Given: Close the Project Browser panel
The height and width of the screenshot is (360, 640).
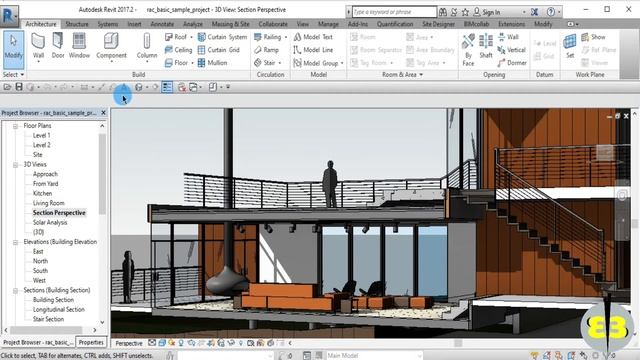Looking at the screenshot, I should (103, 113).
